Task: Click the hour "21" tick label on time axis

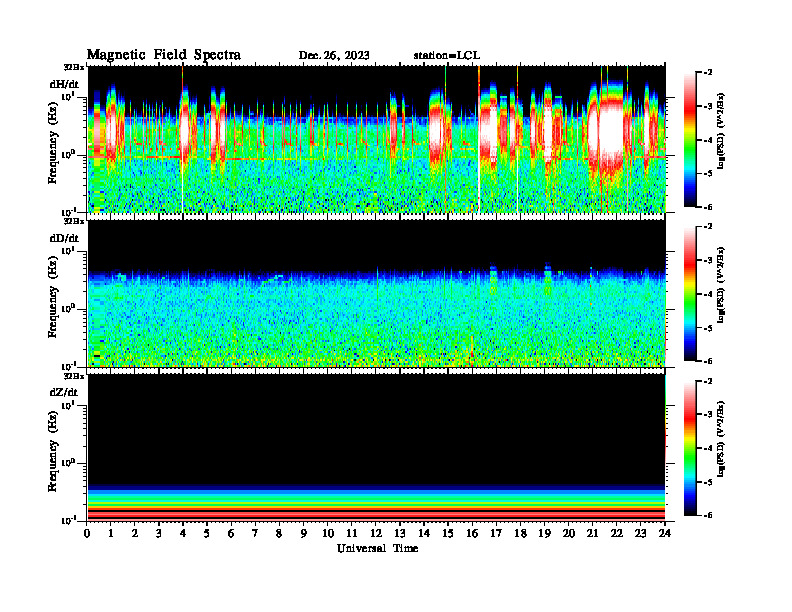Action: (592, 534)
